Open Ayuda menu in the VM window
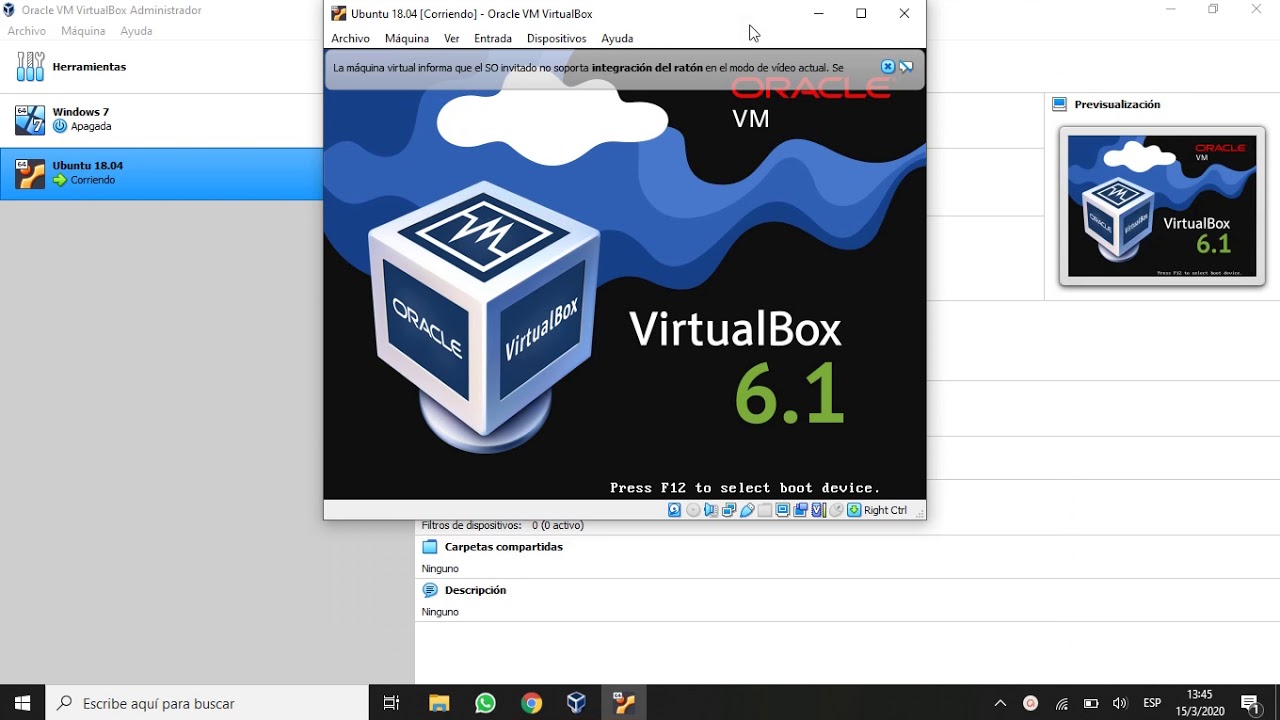The height and width of the screenshot is (720, 1280). pos(617,38)
